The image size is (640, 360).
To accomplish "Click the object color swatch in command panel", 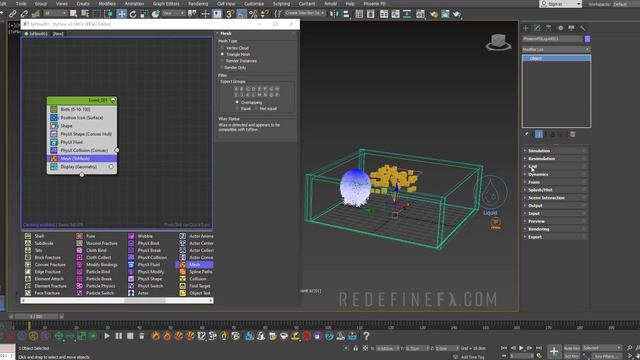I will [x=587, y=39].
